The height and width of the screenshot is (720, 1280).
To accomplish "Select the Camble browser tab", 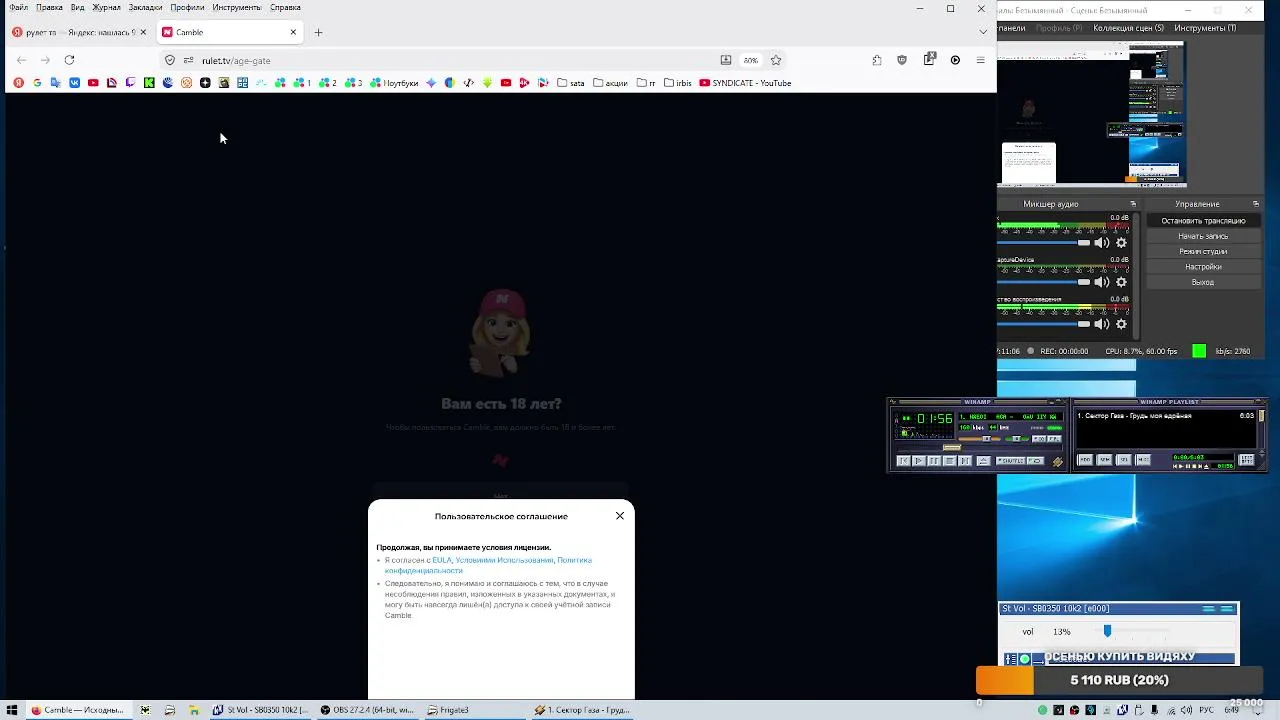I will click(230, 32).
